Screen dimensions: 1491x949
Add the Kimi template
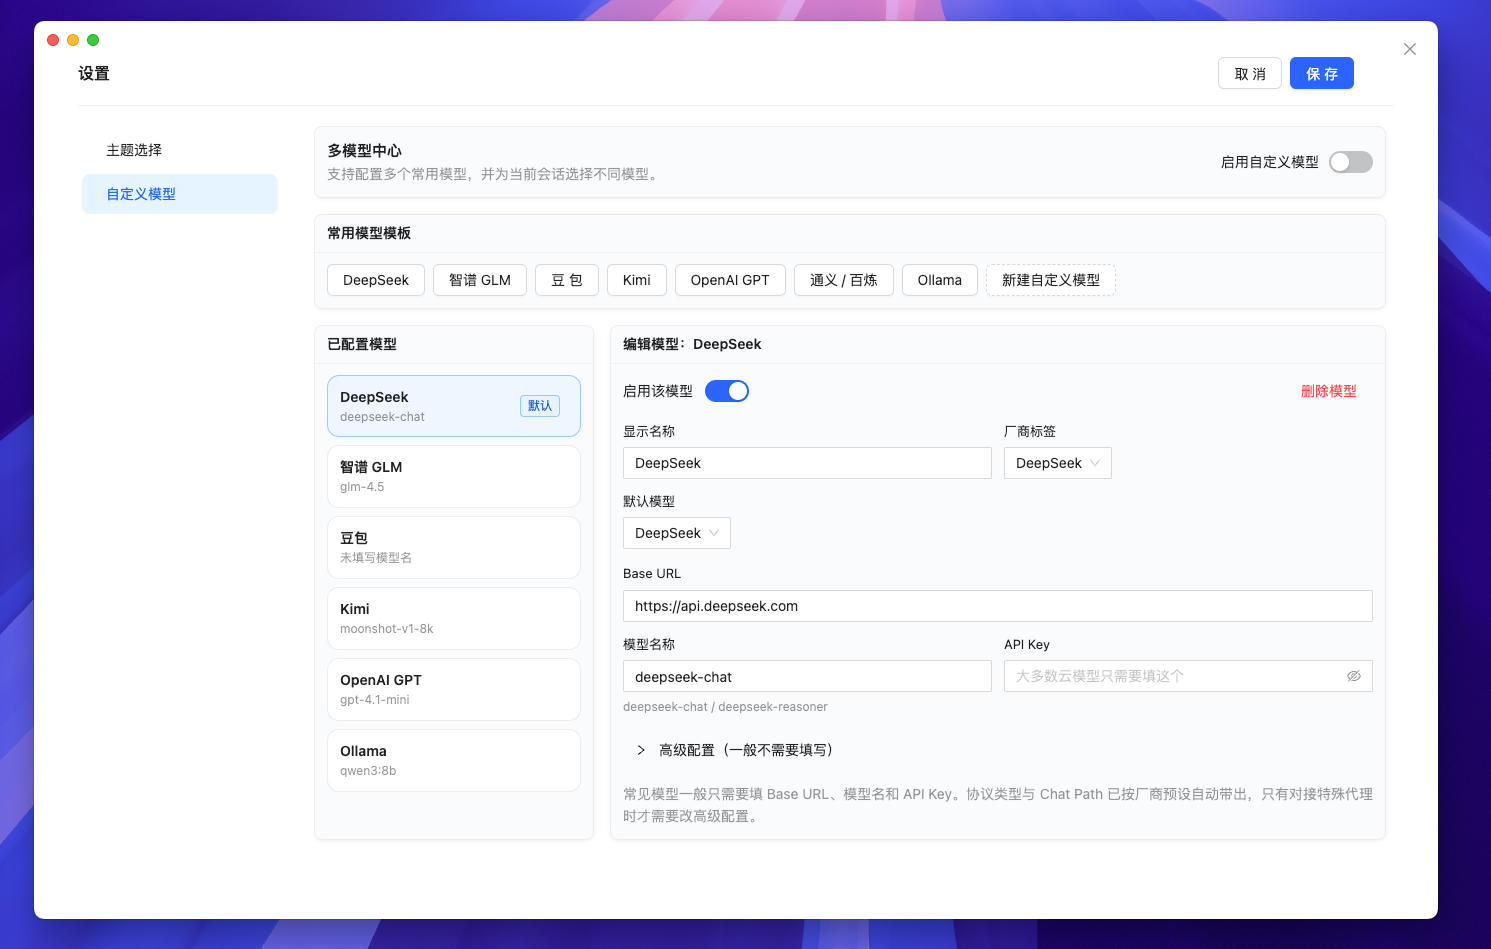pyautogui.click(x=637, y=280)
